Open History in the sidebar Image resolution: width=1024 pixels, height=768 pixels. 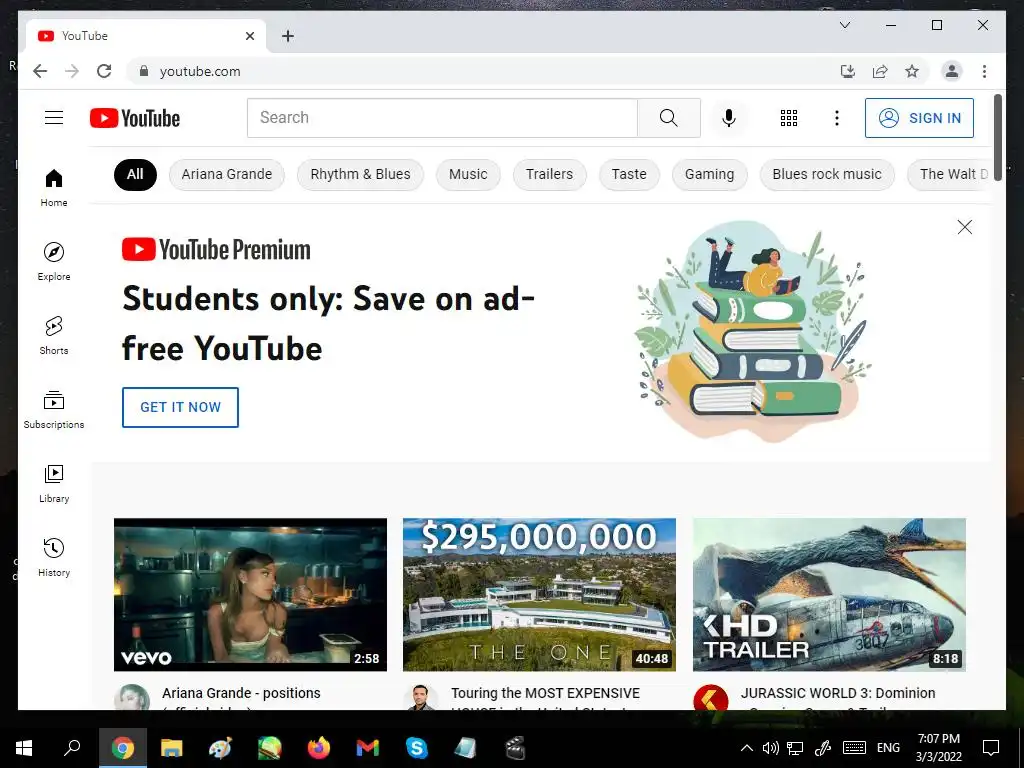tap(54, 558)
